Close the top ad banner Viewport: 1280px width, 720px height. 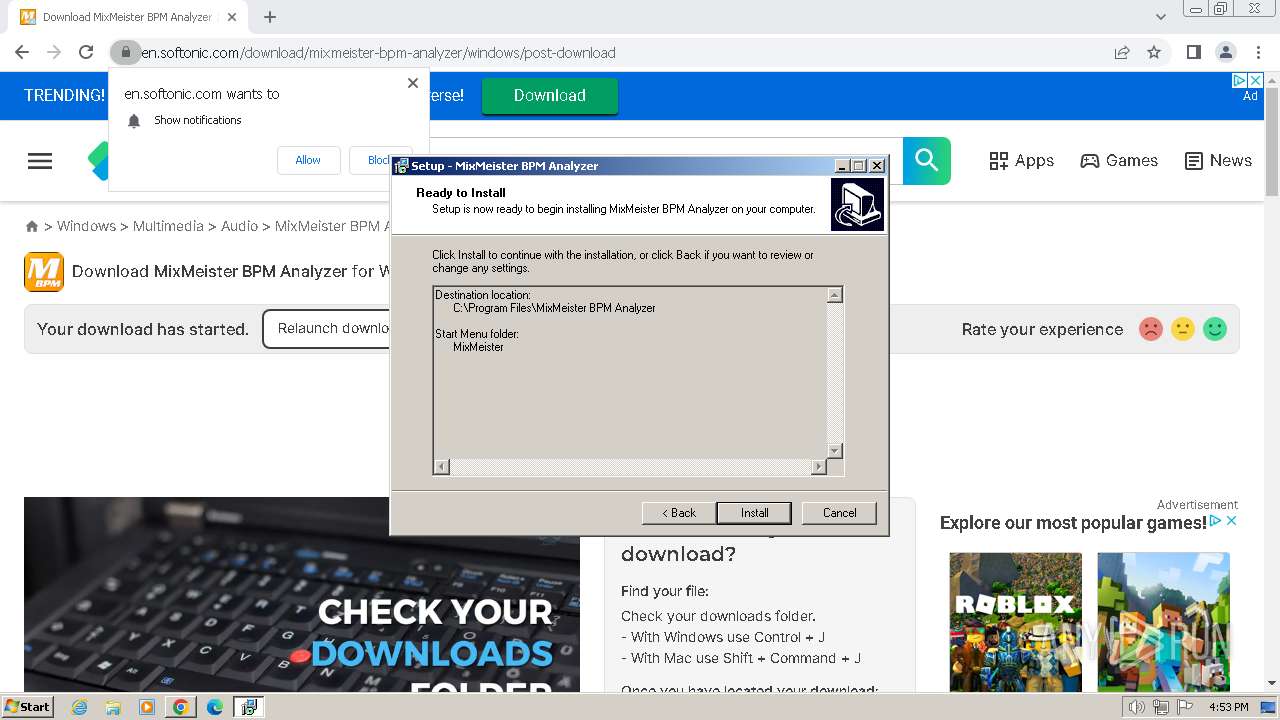click(x=1256, y=80)
